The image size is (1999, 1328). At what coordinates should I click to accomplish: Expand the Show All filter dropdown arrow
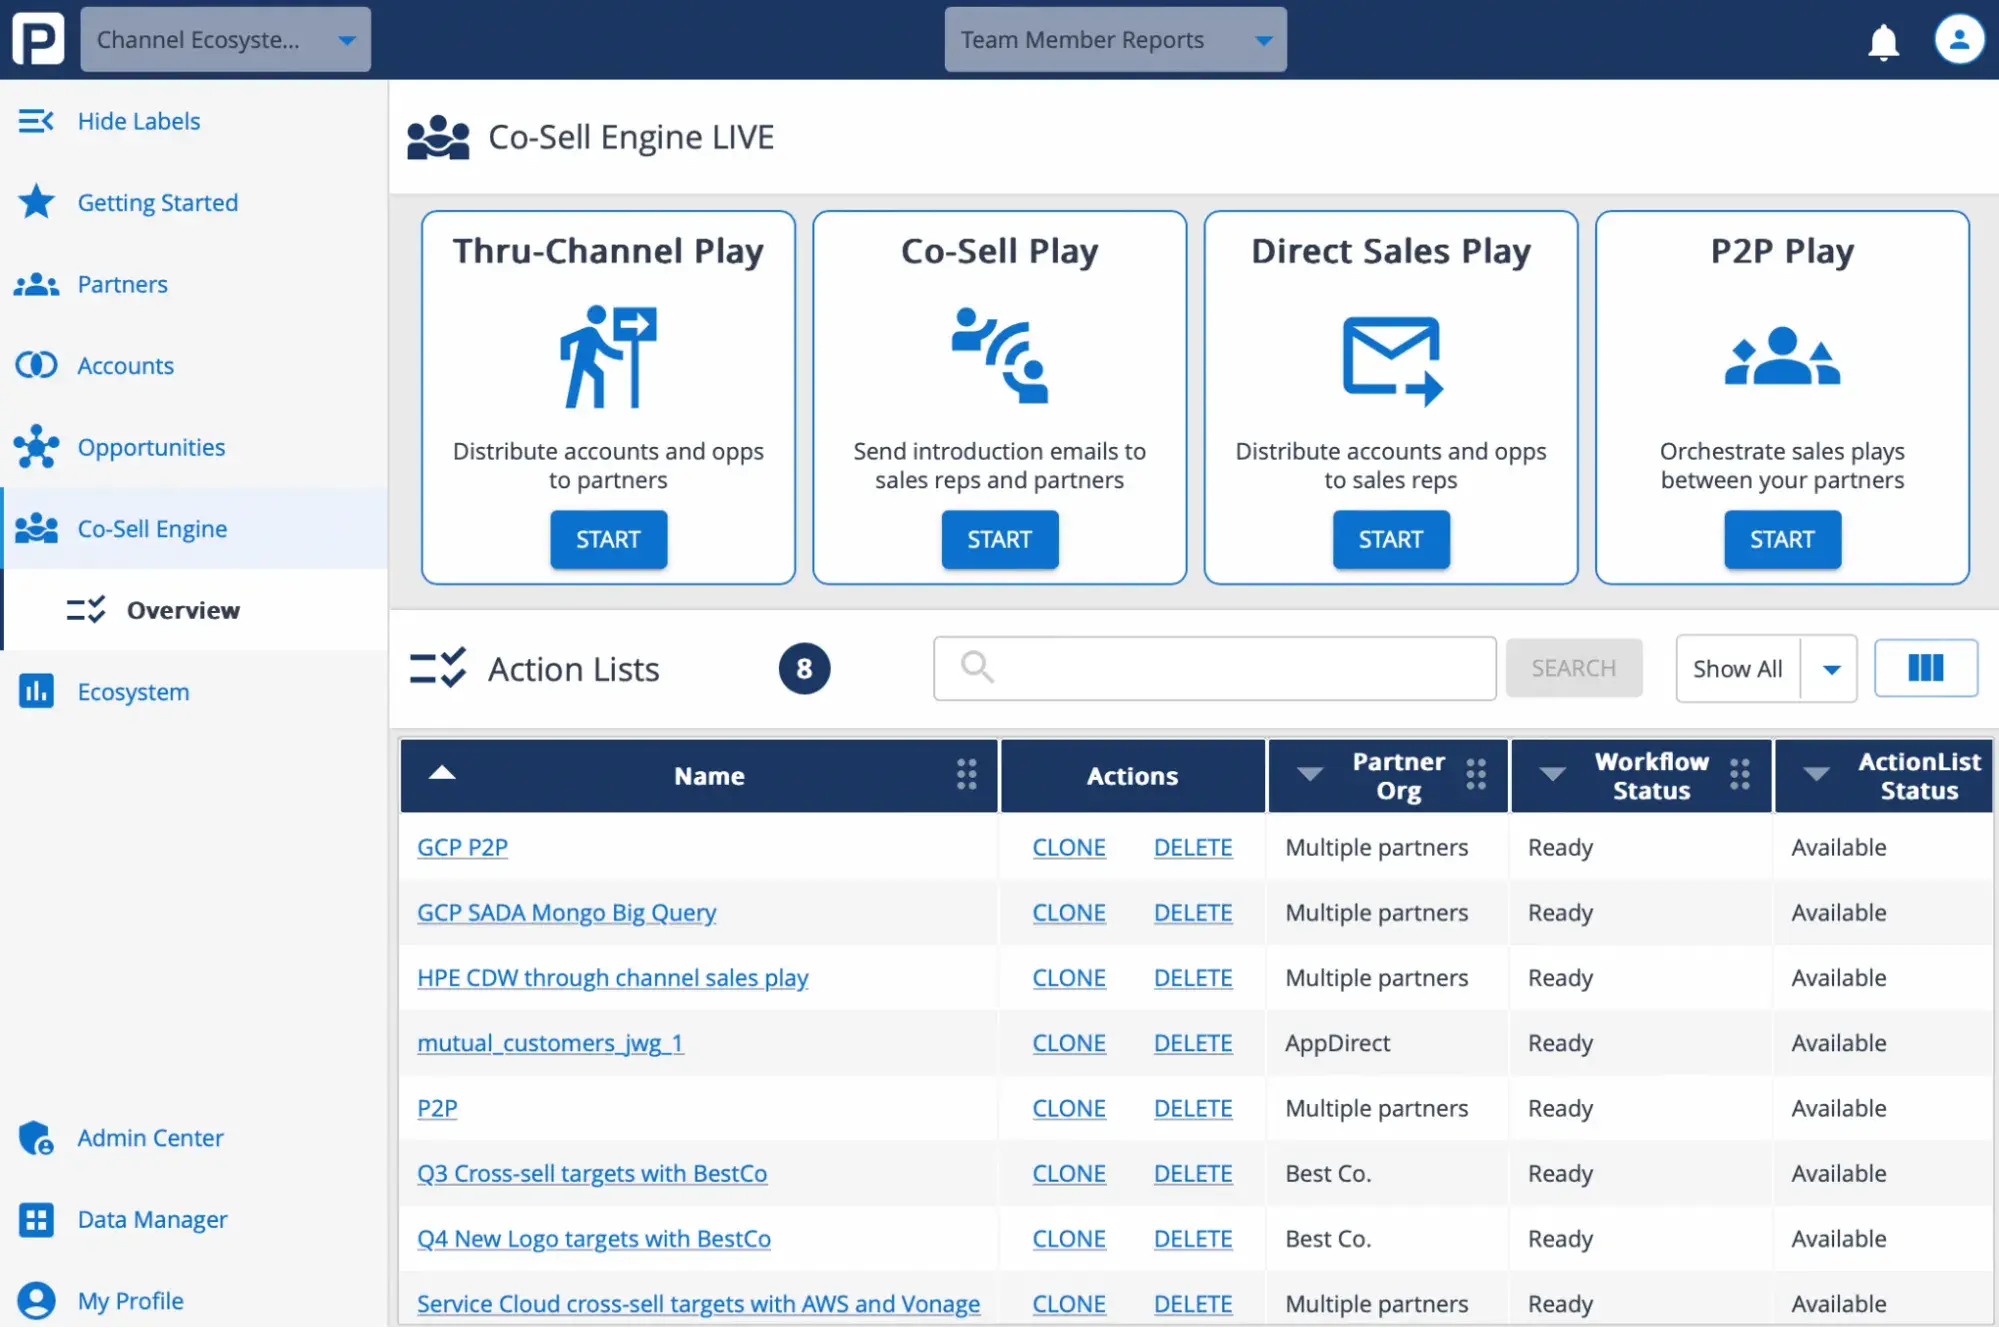[1830, 669]
